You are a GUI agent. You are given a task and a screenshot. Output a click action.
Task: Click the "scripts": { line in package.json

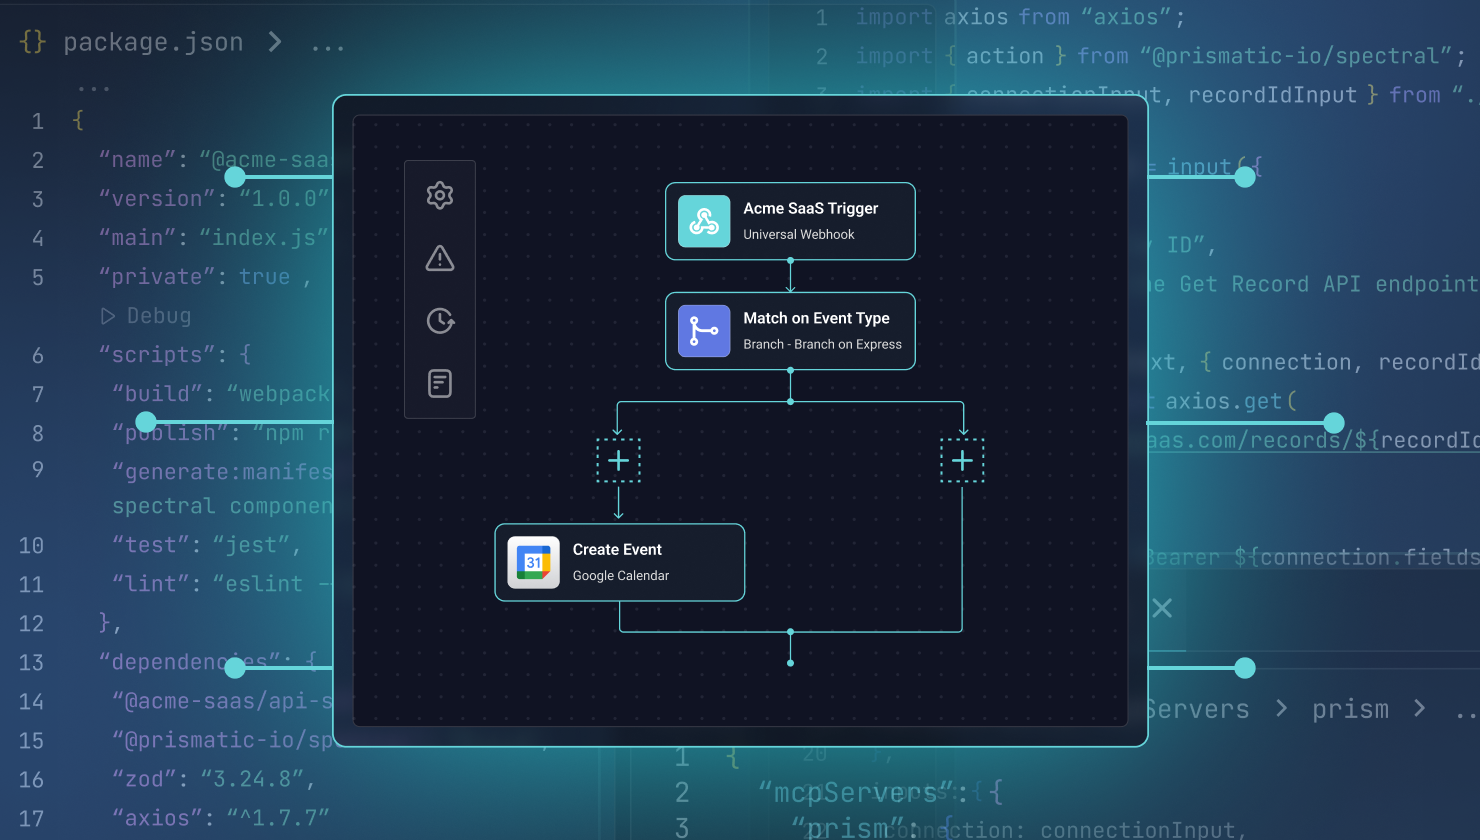tap(175, 355)
